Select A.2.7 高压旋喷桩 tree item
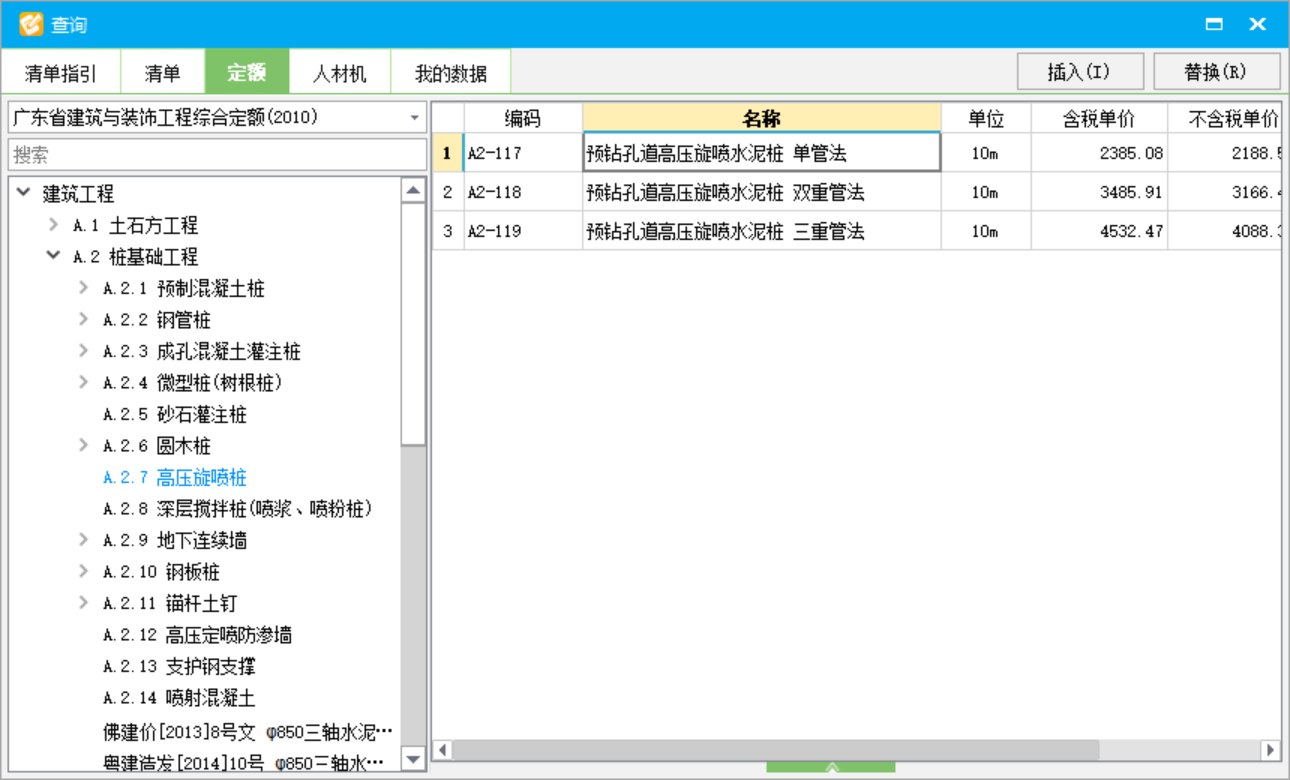Viewport: 1290px width, 780px height. click(175, 477)
